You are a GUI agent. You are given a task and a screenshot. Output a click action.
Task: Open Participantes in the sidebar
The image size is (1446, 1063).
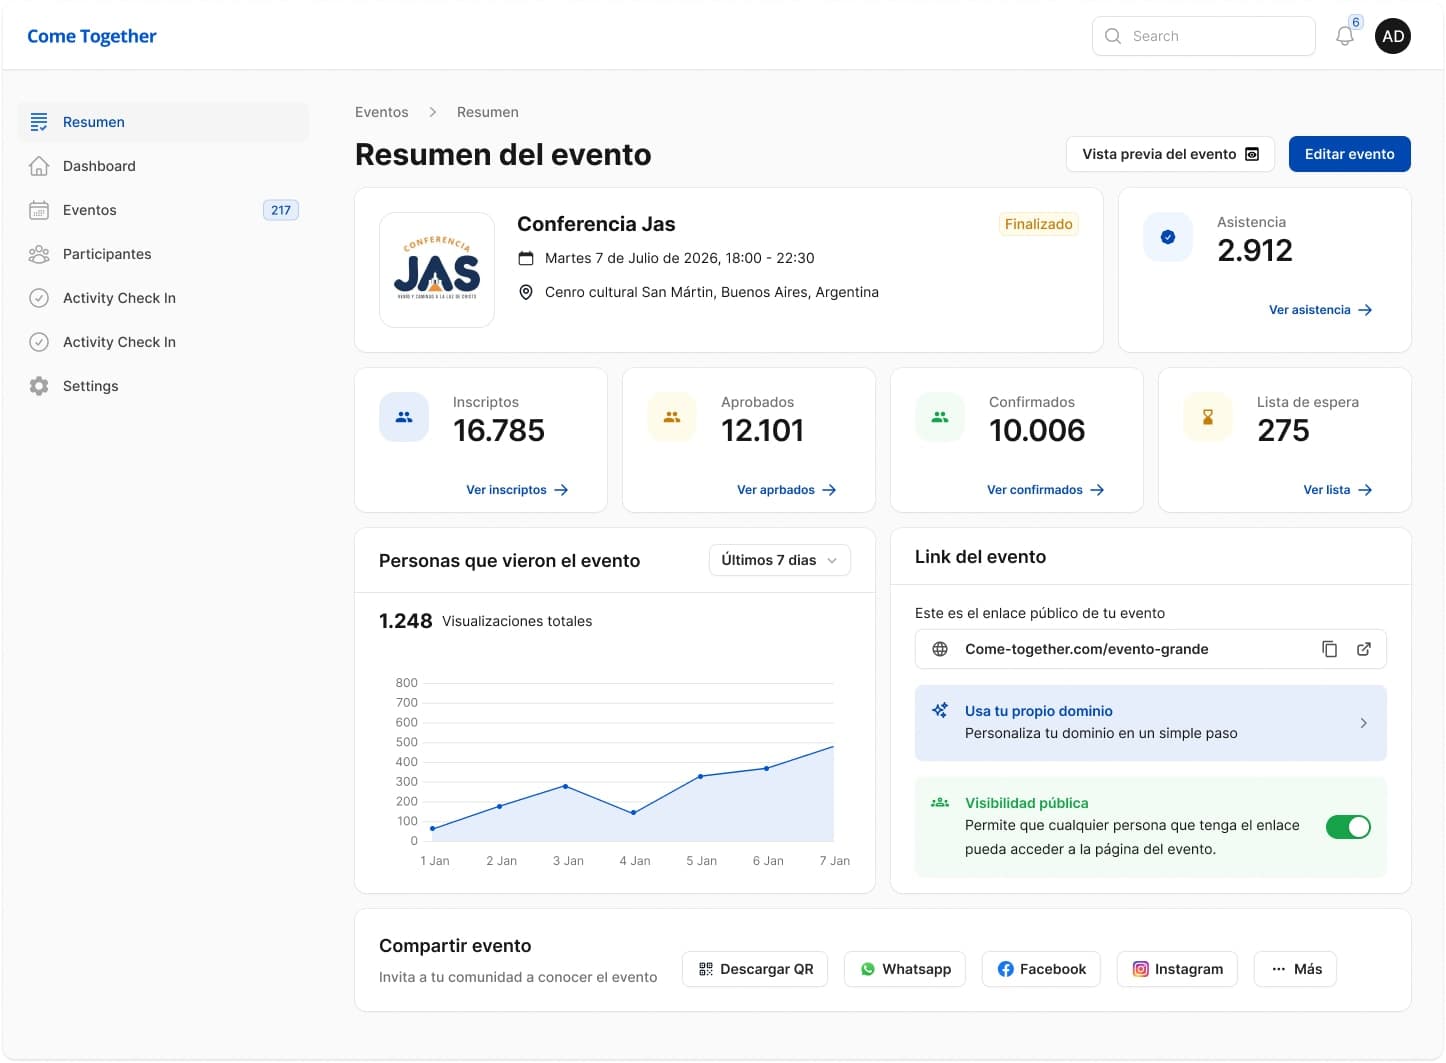[x=163, y=254]
